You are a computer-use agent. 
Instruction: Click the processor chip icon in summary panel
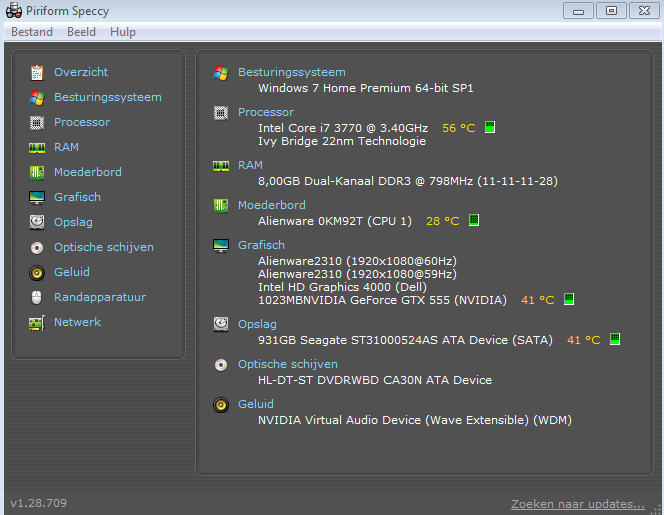(x=221, y=113)
